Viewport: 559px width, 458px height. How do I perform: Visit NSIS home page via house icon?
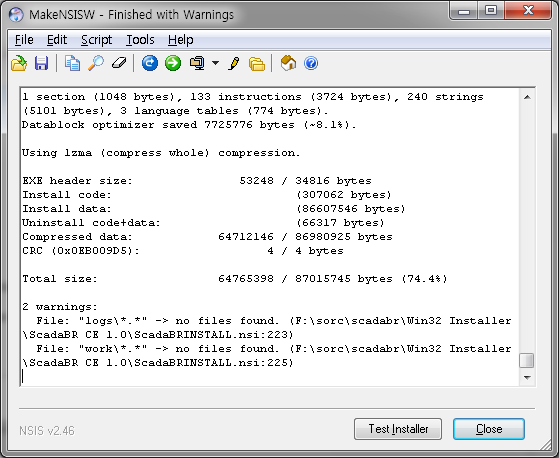click(288, 63)
